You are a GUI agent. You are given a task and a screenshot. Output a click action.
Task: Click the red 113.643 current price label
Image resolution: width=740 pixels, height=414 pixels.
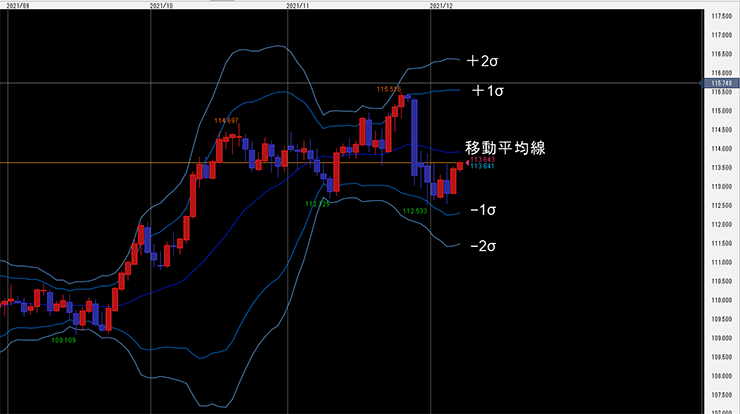click(x=482, y=160)
